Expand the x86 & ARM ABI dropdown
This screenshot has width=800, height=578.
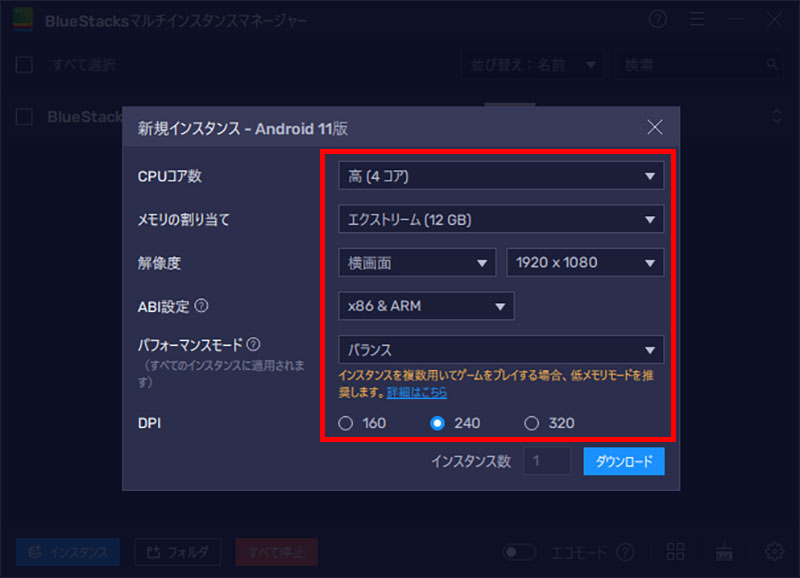(x=426, y=306)
